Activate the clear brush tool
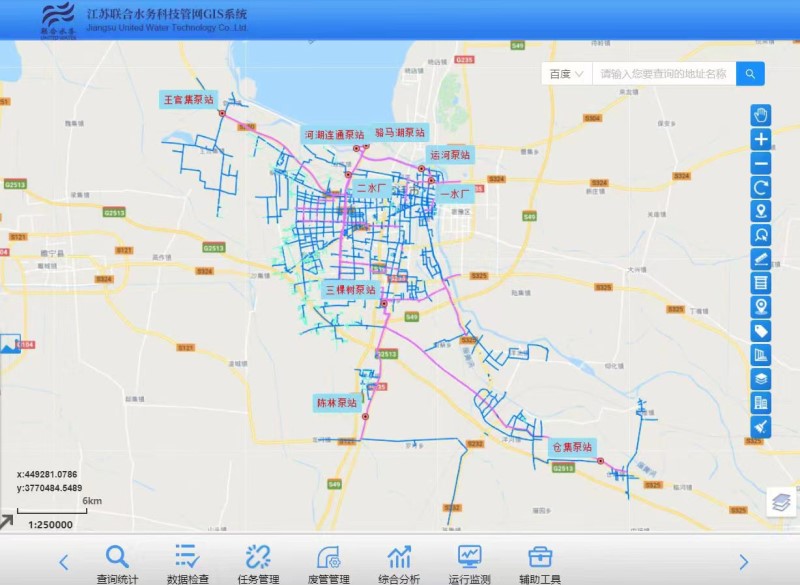 760,427
